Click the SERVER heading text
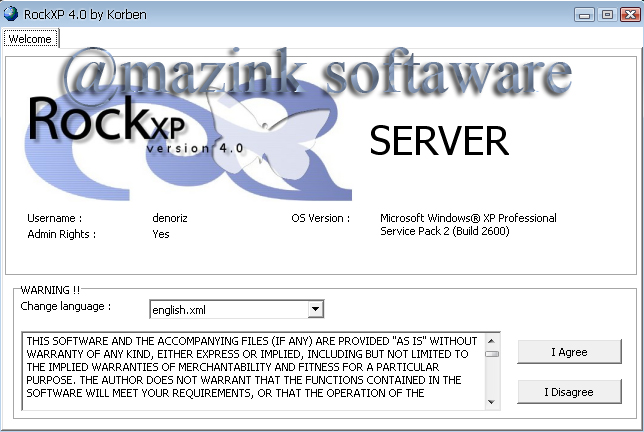The height and width of the screenshot is (432, 644). click(439, 141)
